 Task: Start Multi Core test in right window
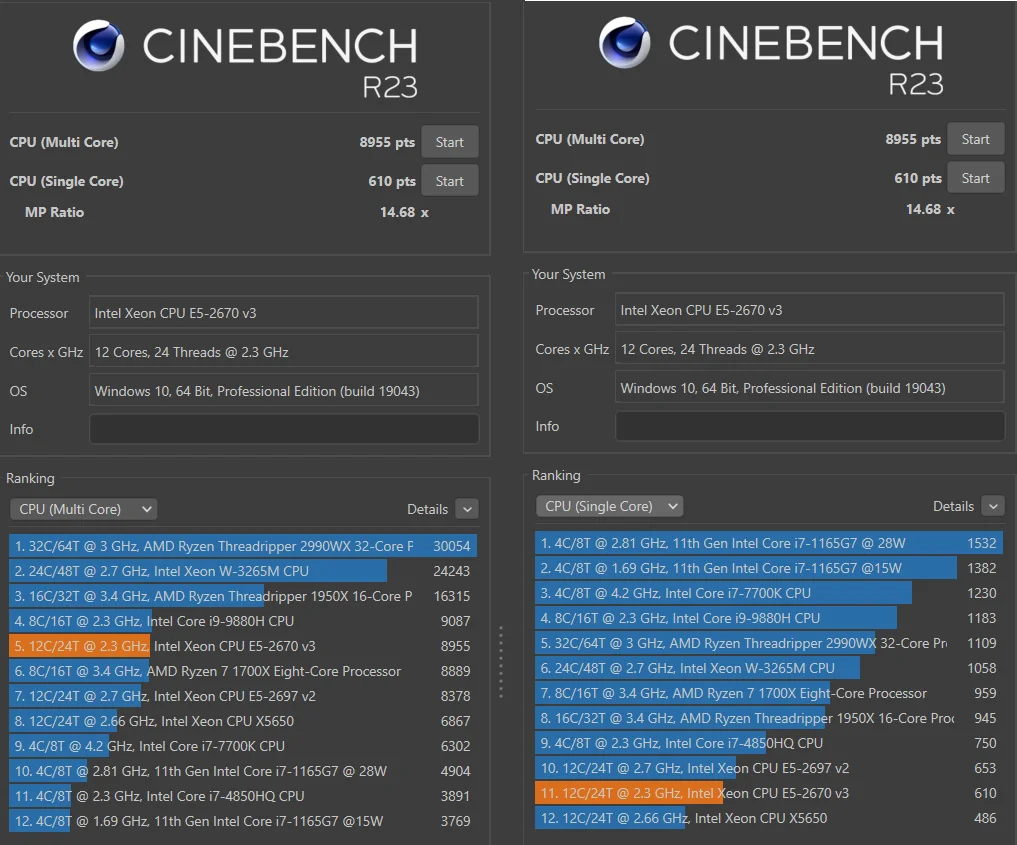pyautogui.click(x=975, y=139)
